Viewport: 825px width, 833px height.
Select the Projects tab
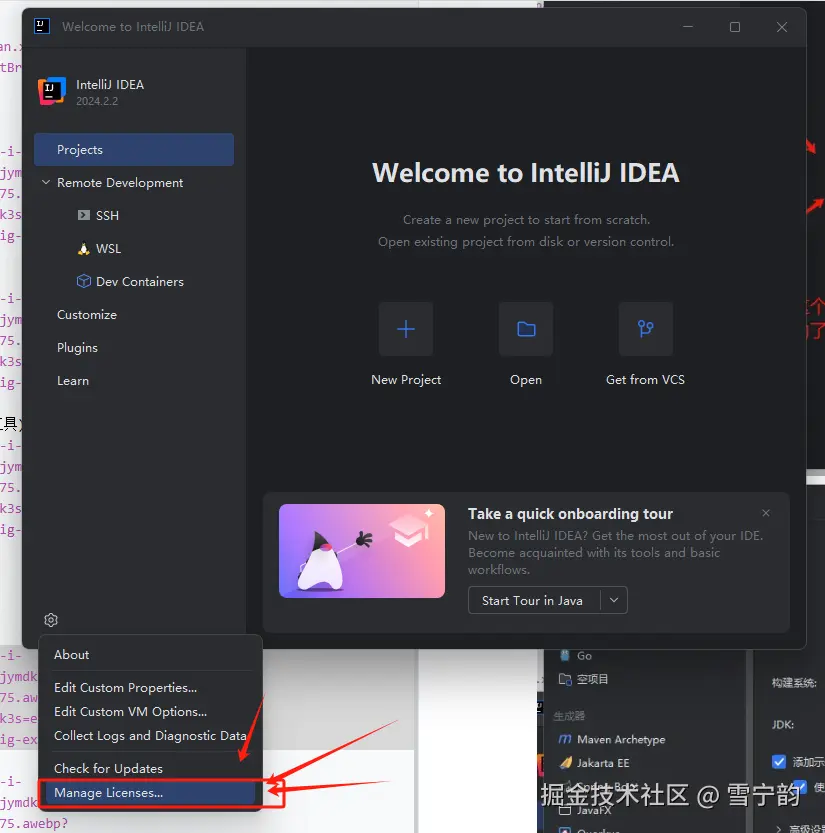134,150
